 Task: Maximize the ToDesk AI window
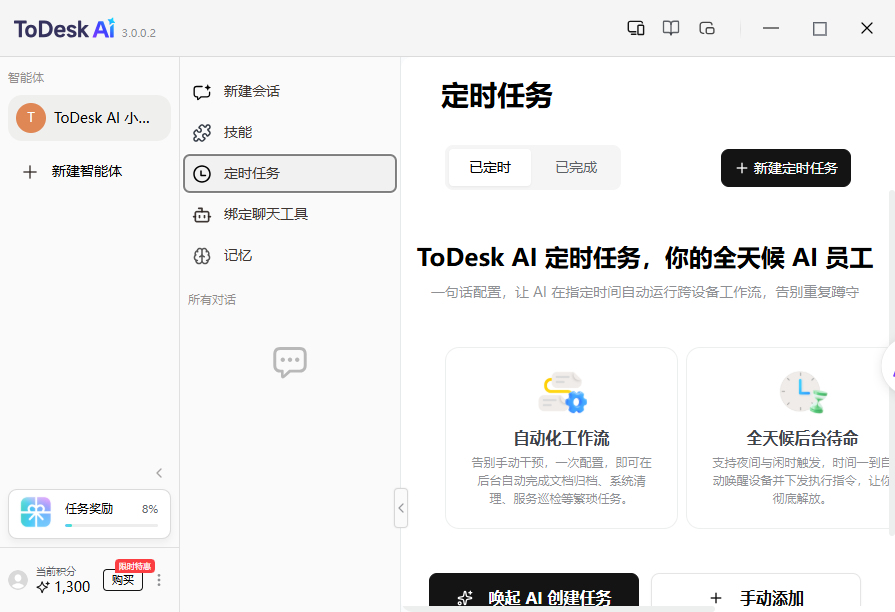(x=820, y=29)
